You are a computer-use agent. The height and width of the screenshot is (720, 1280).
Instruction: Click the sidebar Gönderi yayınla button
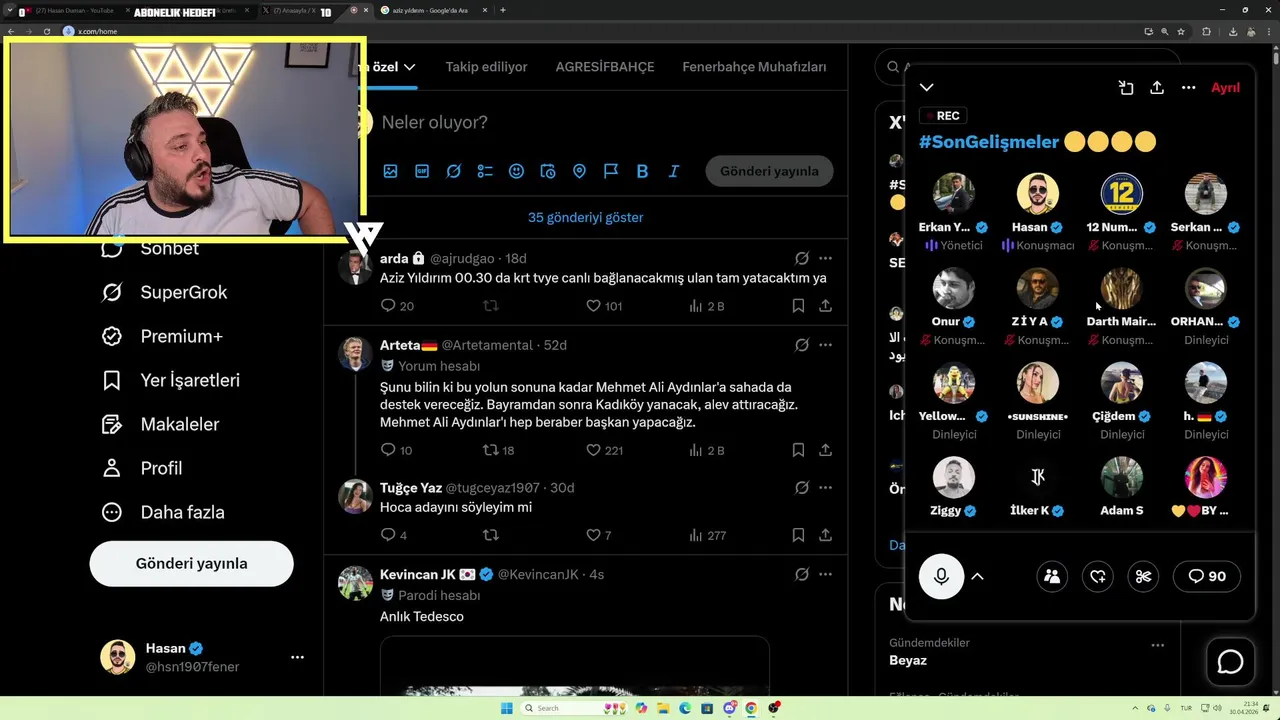191,564
